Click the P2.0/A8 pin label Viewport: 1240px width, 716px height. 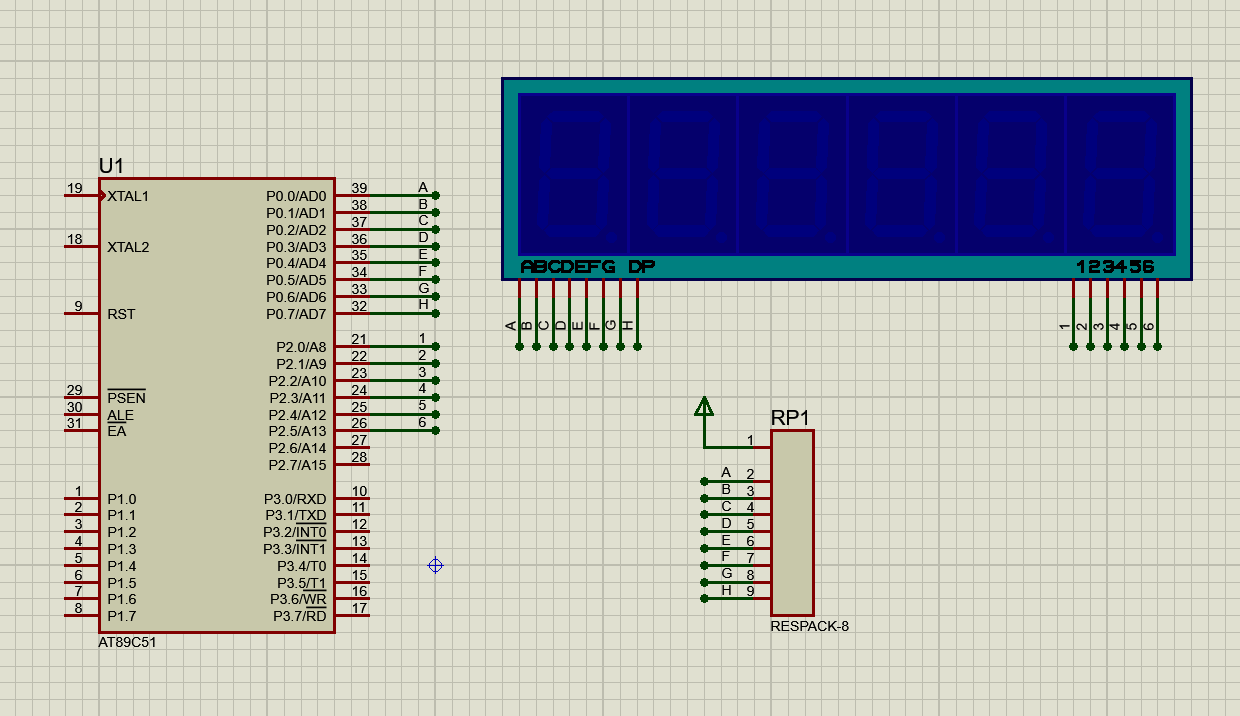pyautogui.click(x=301, y=347)
